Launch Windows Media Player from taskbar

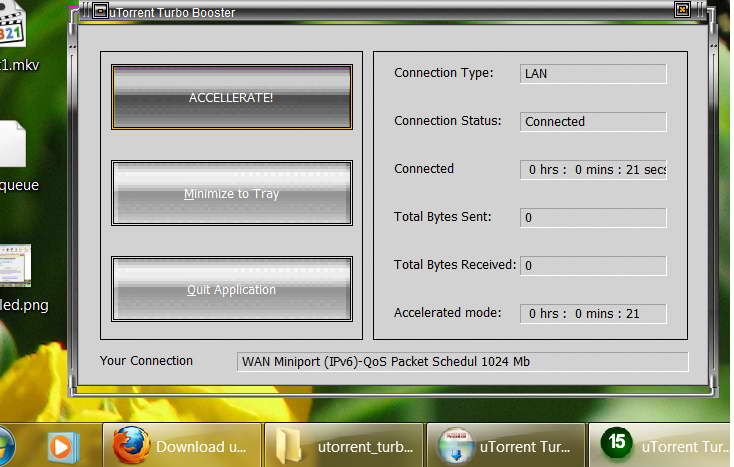pos(63,447)
